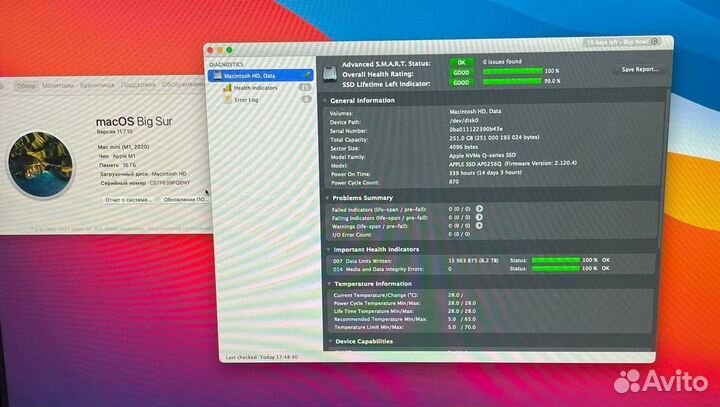Click GOOD badge for Overall Health Rating
Viewport: 720px width, 407px height.
point(461,72)
